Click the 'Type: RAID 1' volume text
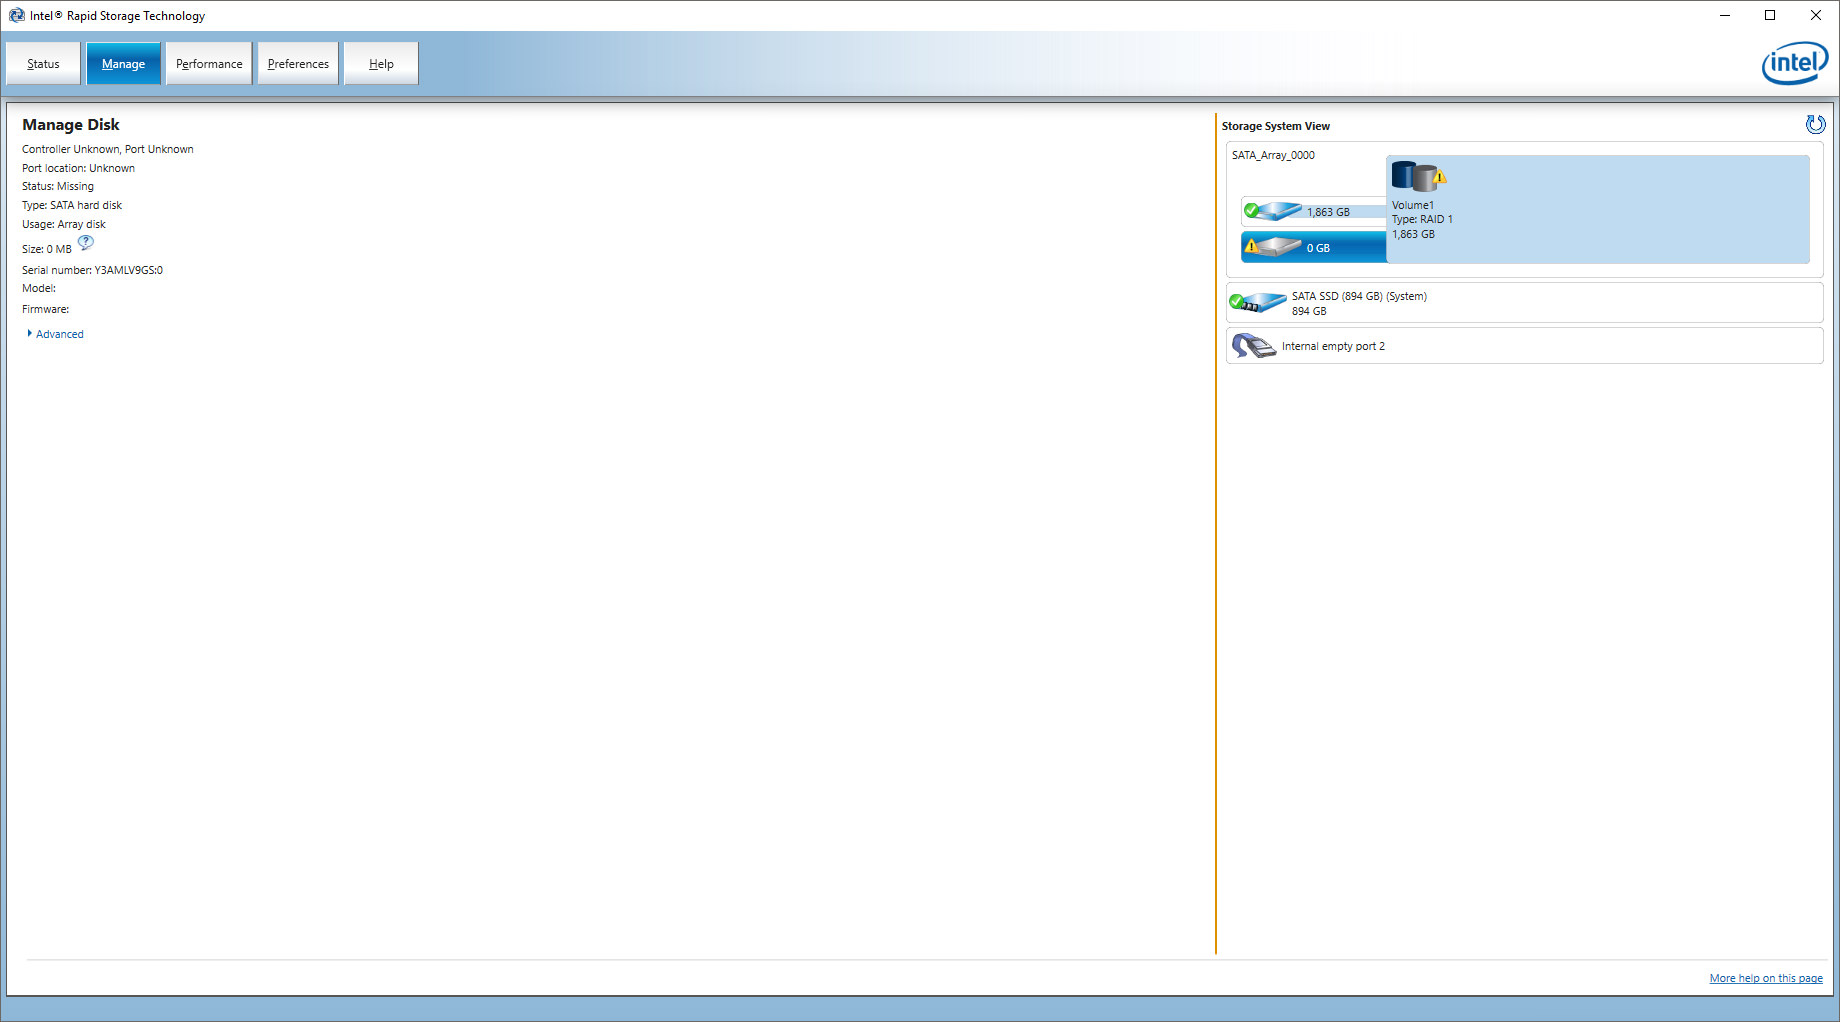Viewport: 1840px width, 1022px height. [x=1422, y=219]
